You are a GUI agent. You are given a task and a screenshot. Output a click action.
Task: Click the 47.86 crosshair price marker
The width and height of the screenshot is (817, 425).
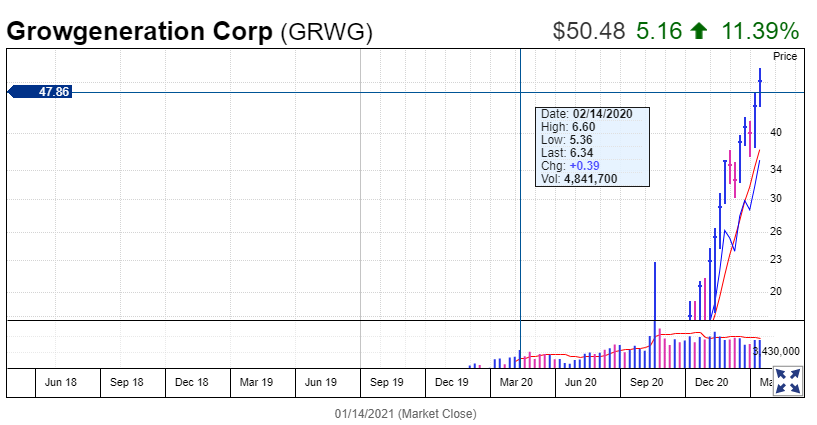coord(40,92)
